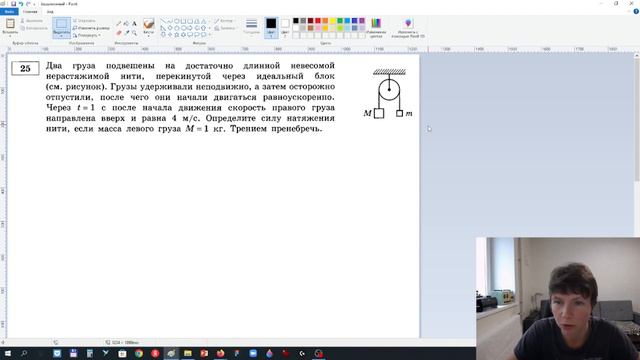
Task: Click Redo arrow in quick access toolbar
Action: point(28,4)
